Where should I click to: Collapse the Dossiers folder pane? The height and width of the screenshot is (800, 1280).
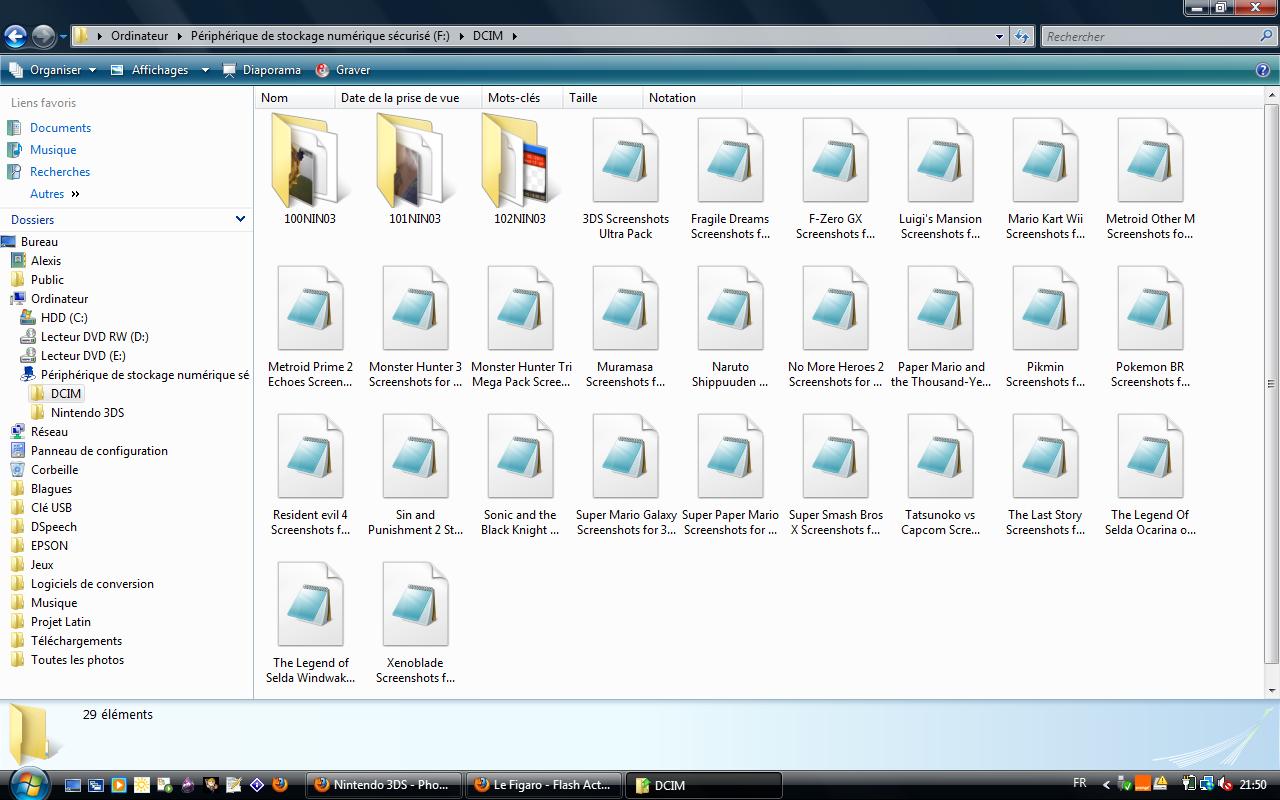[x=240, y=219]
